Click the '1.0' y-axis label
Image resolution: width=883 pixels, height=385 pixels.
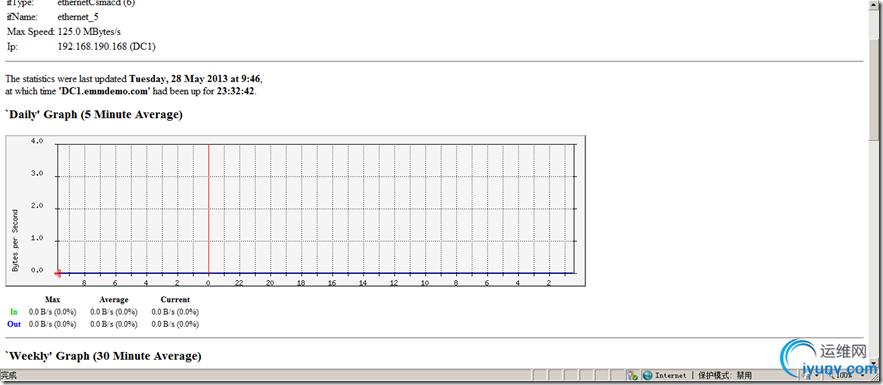click(37, 239)
